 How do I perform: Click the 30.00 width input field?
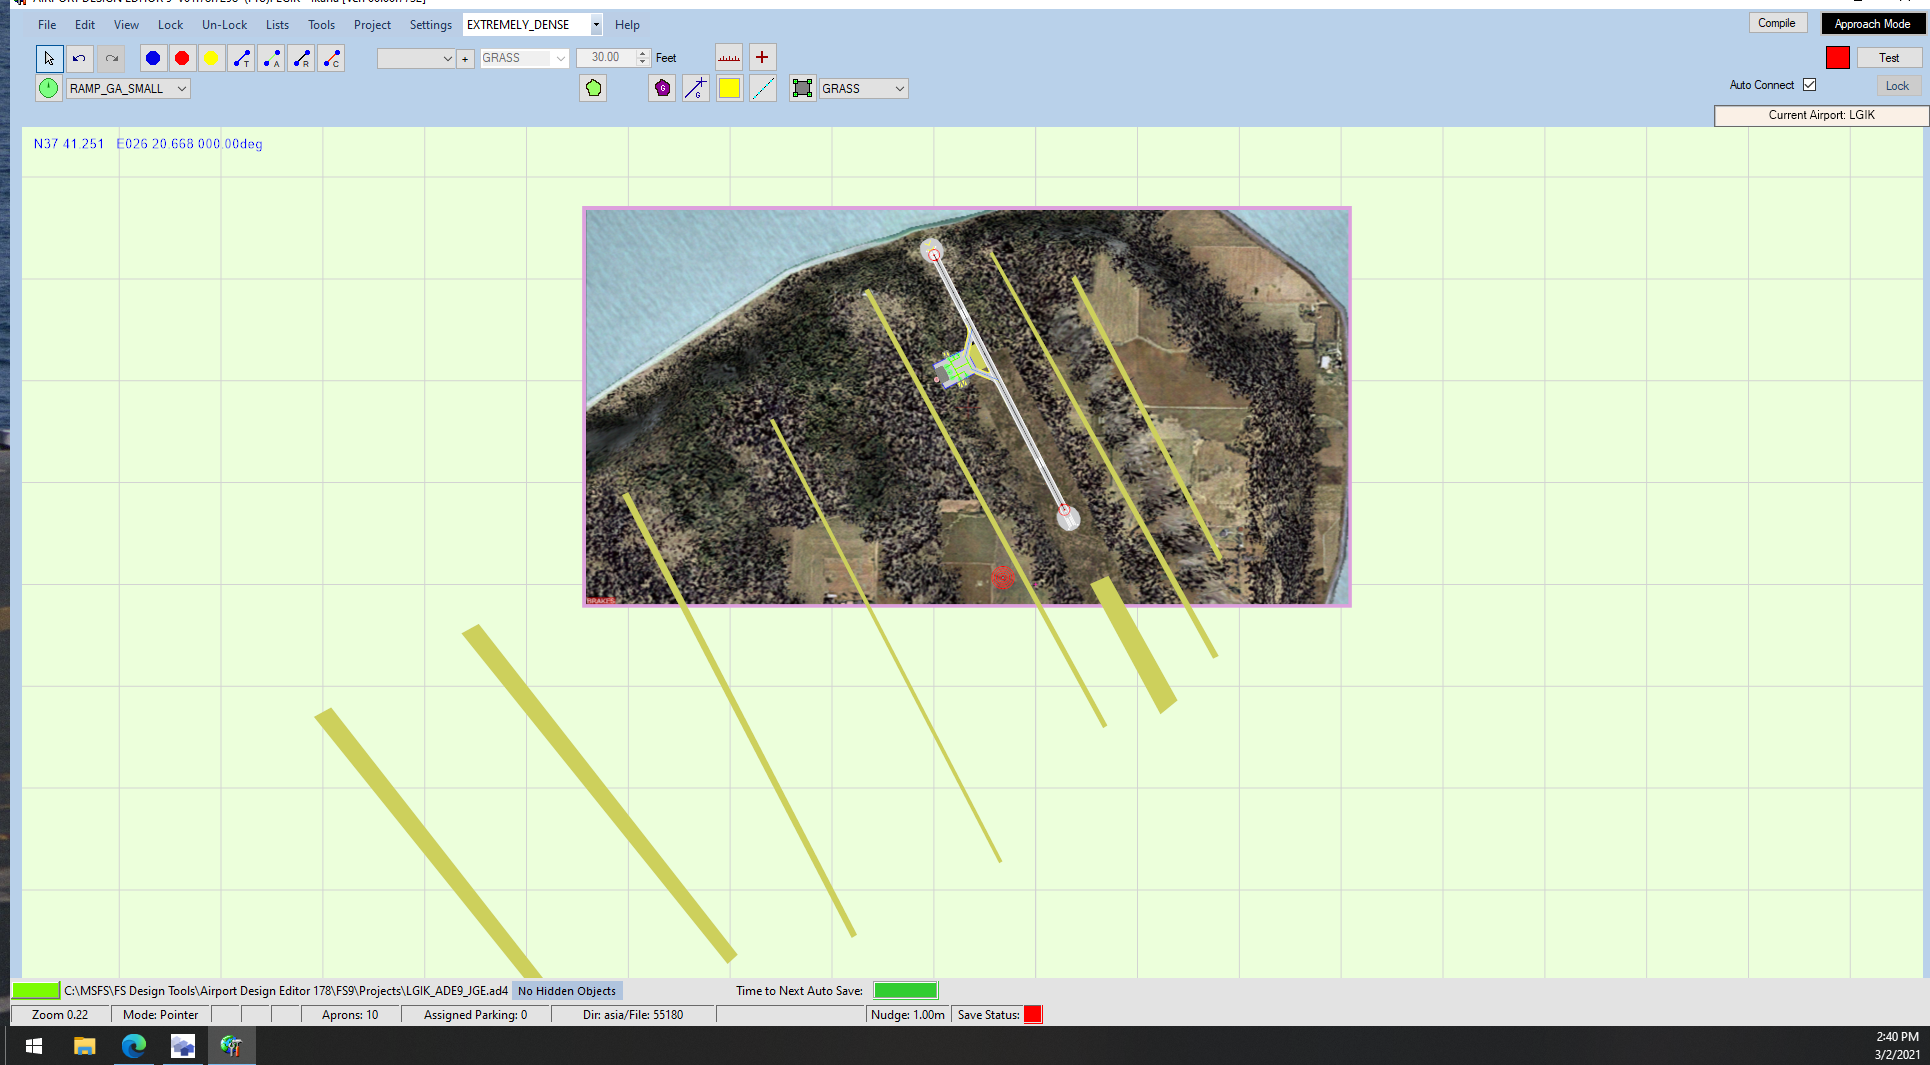606,58
